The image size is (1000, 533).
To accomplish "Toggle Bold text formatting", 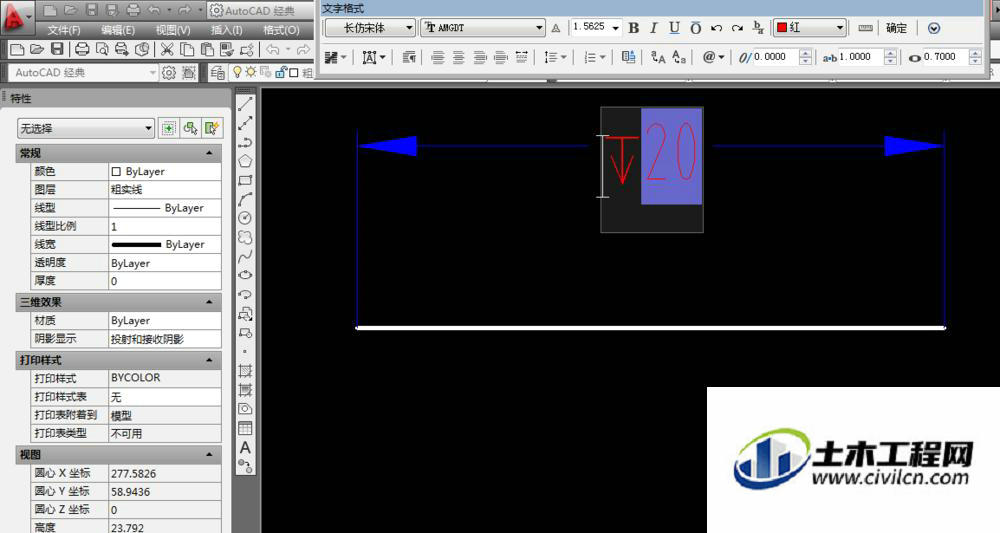I will [633, 28].
